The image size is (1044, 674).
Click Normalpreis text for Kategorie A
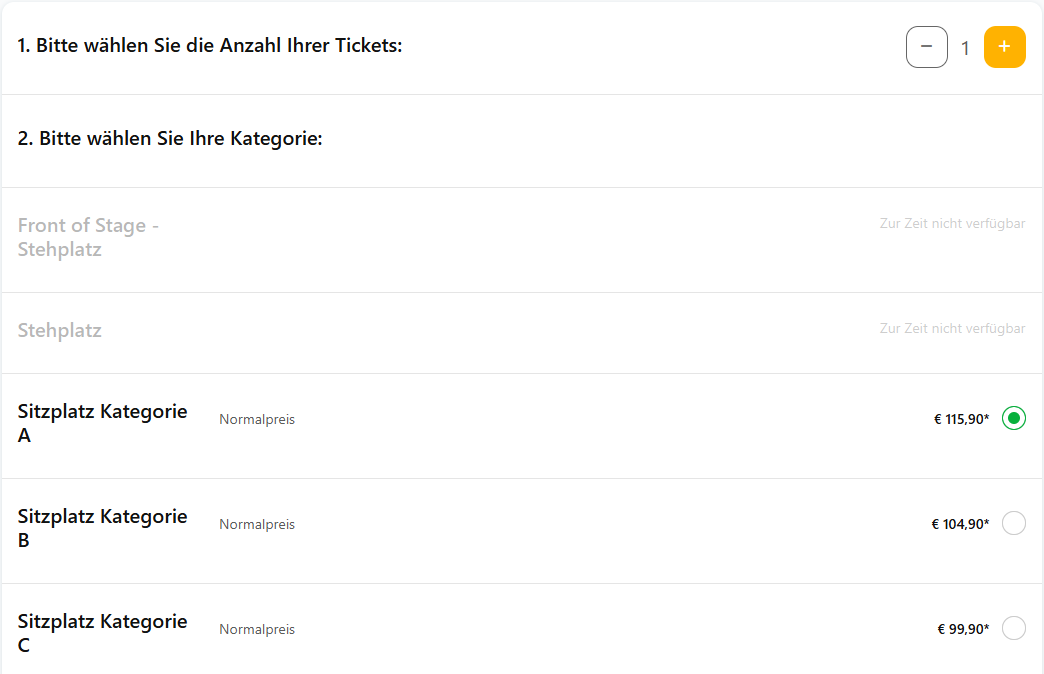tap(257, 419)
